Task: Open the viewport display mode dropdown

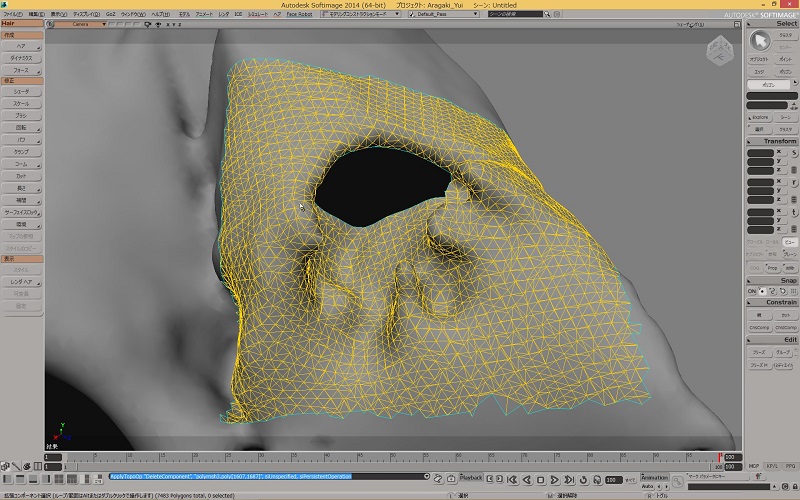Action: tap(691, 24)
